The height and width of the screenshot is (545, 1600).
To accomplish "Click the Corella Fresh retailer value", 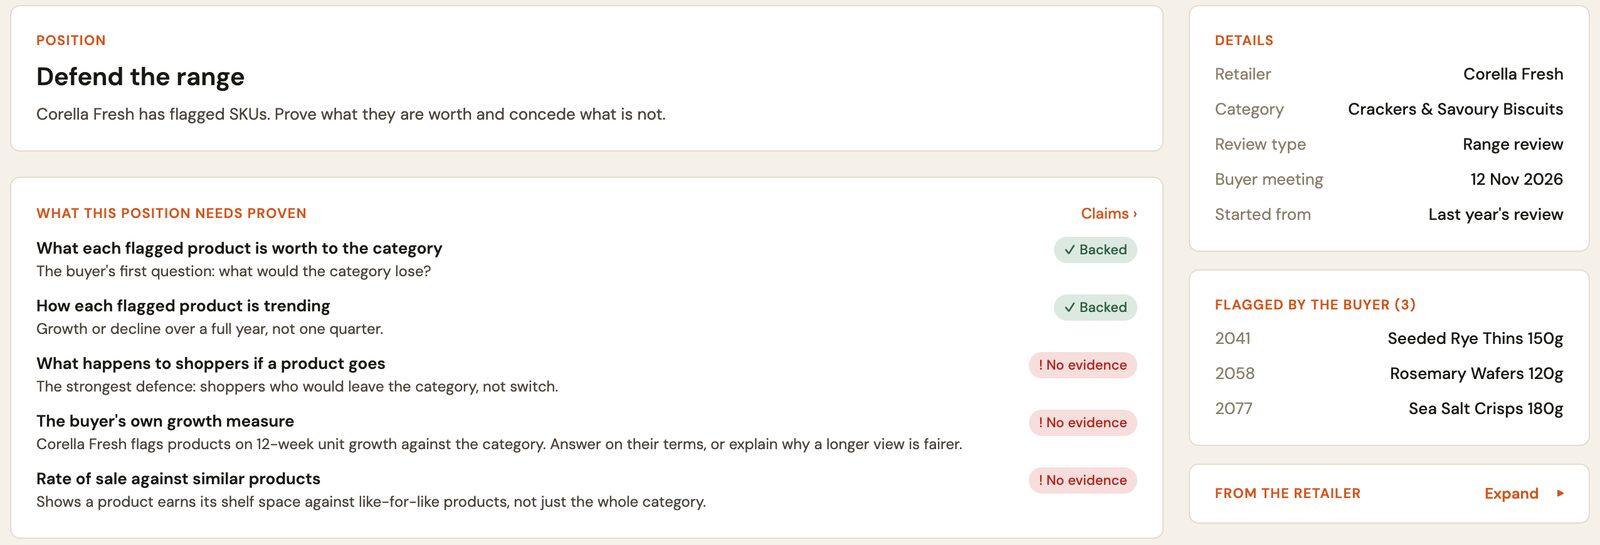I will (1513, 74).
